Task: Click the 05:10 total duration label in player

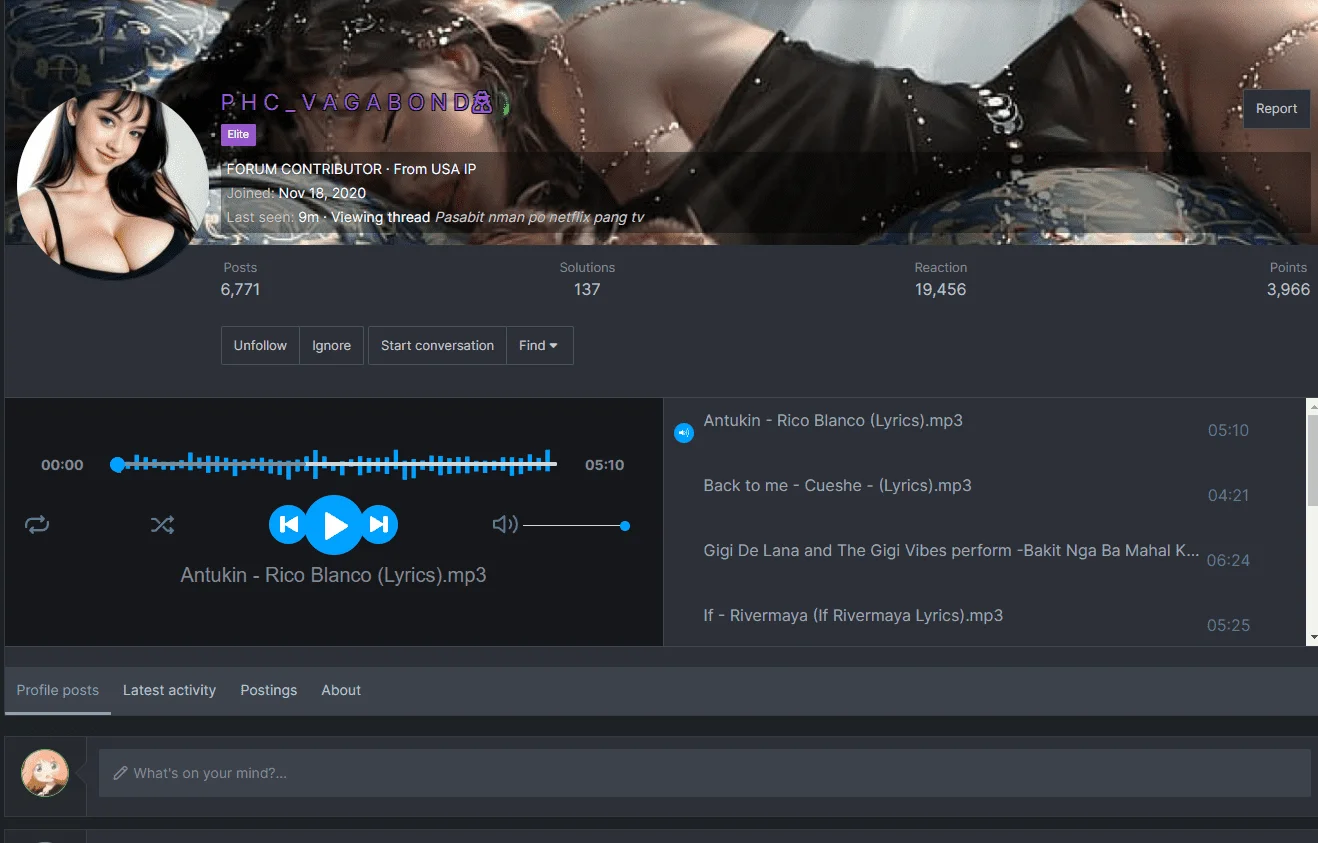Action: pos(604,465)
